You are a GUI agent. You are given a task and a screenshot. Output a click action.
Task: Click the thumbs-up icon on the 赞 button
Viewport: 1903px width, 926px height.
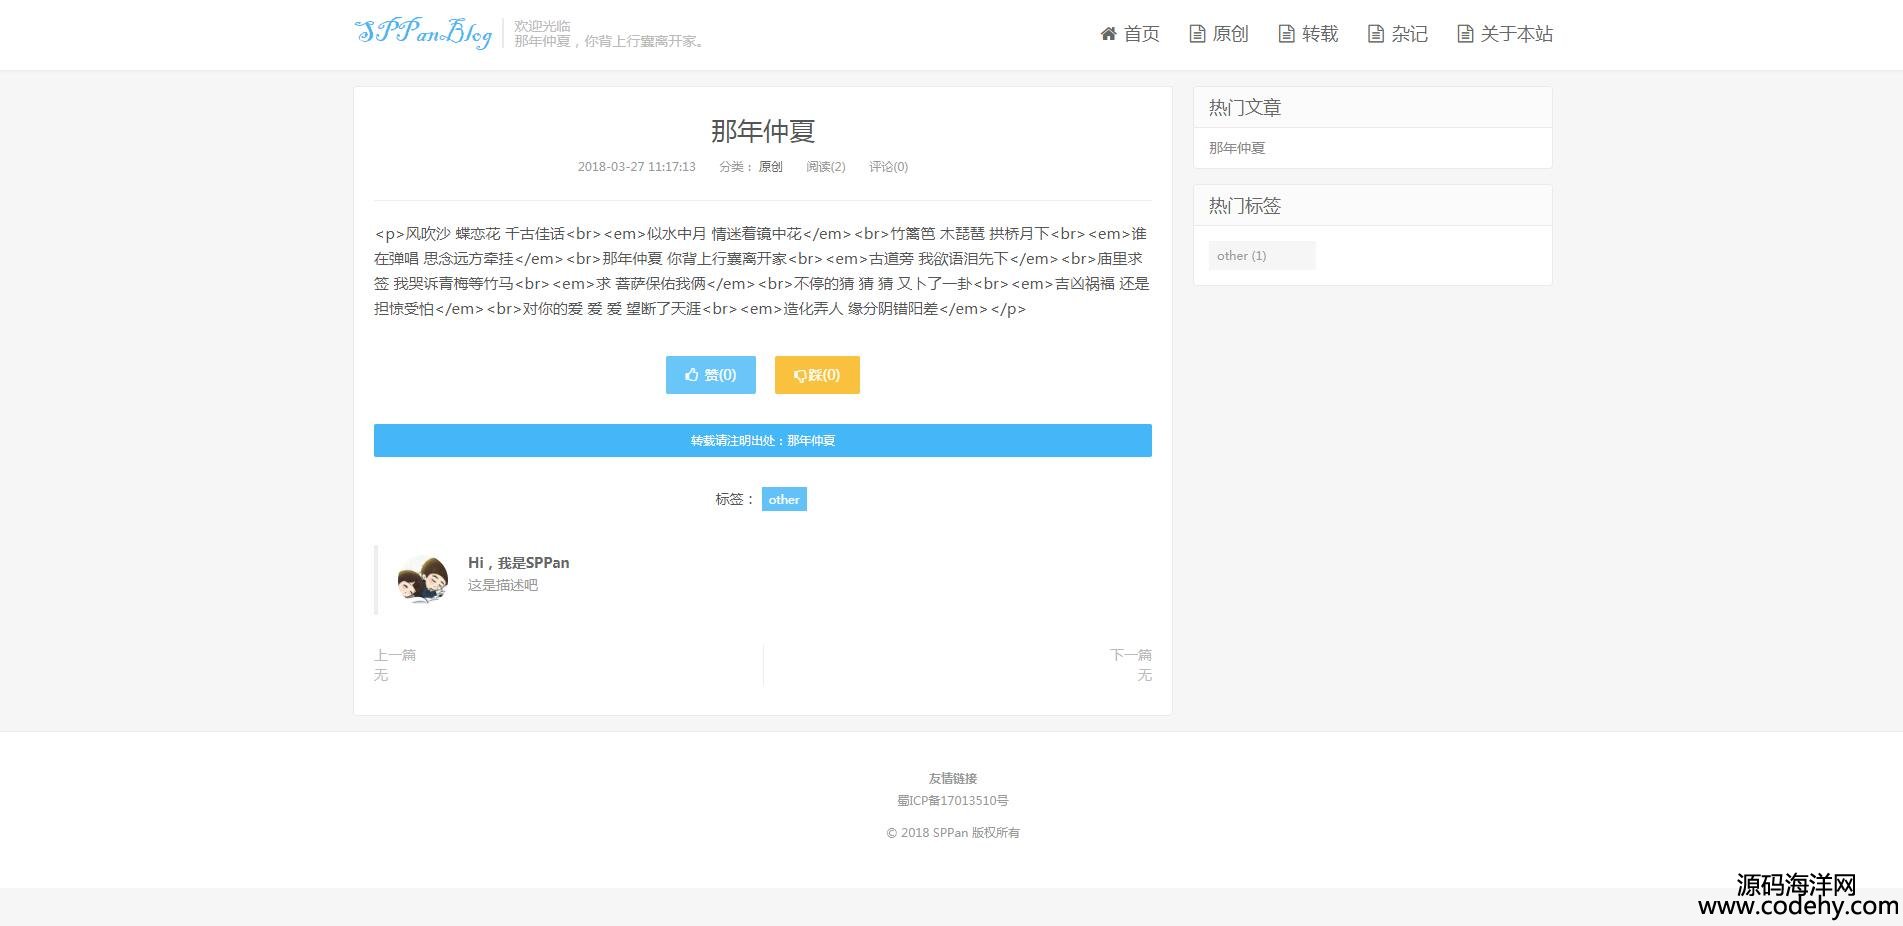point(691,375)
